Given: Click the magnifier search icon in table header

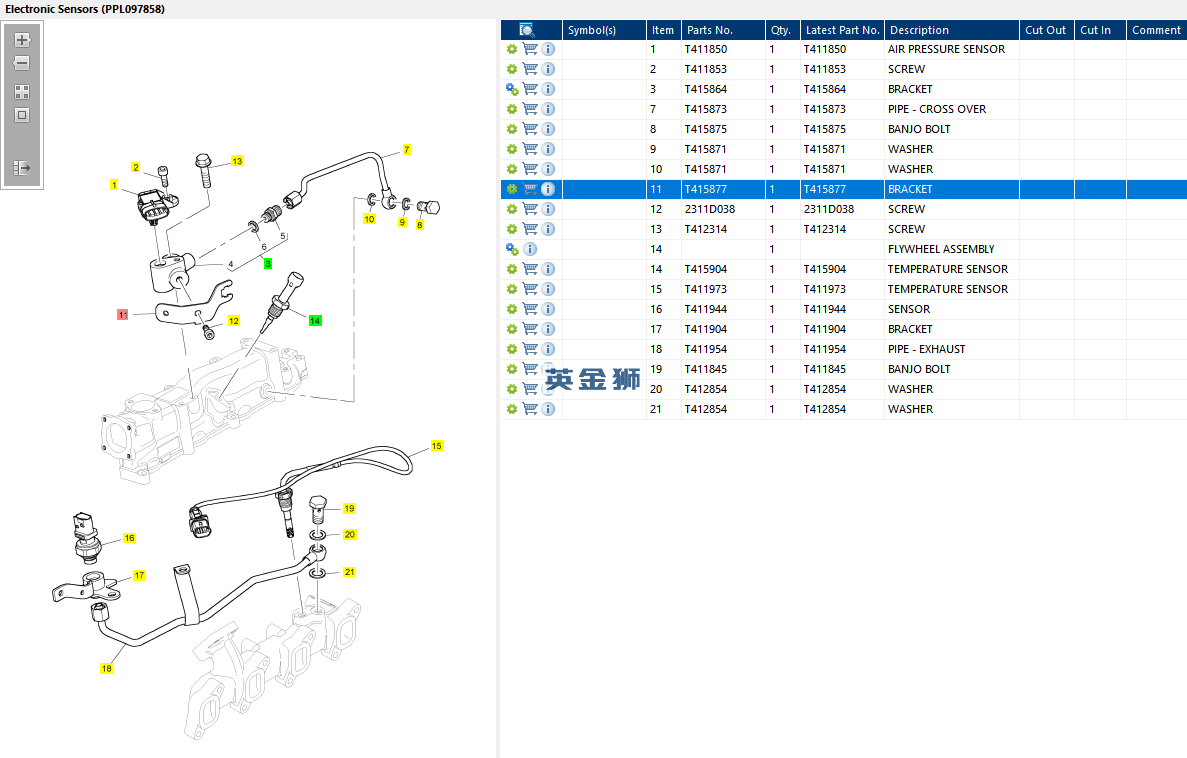Looking at the screenshot, I should 527,30.
